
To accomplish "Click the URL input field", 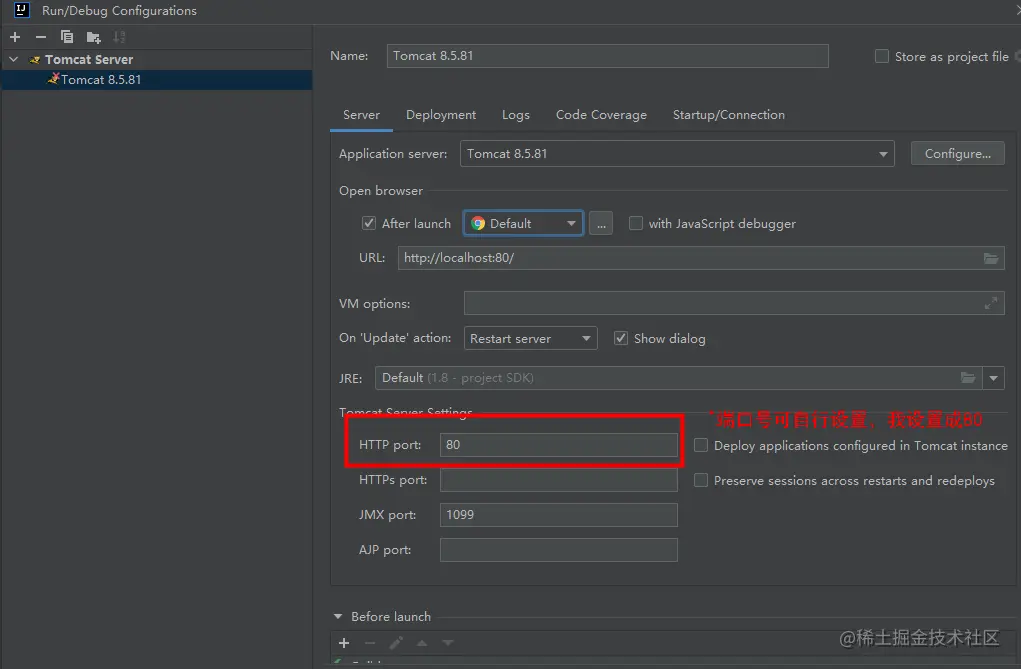I will pyautogui.click(x=701, y=258).
